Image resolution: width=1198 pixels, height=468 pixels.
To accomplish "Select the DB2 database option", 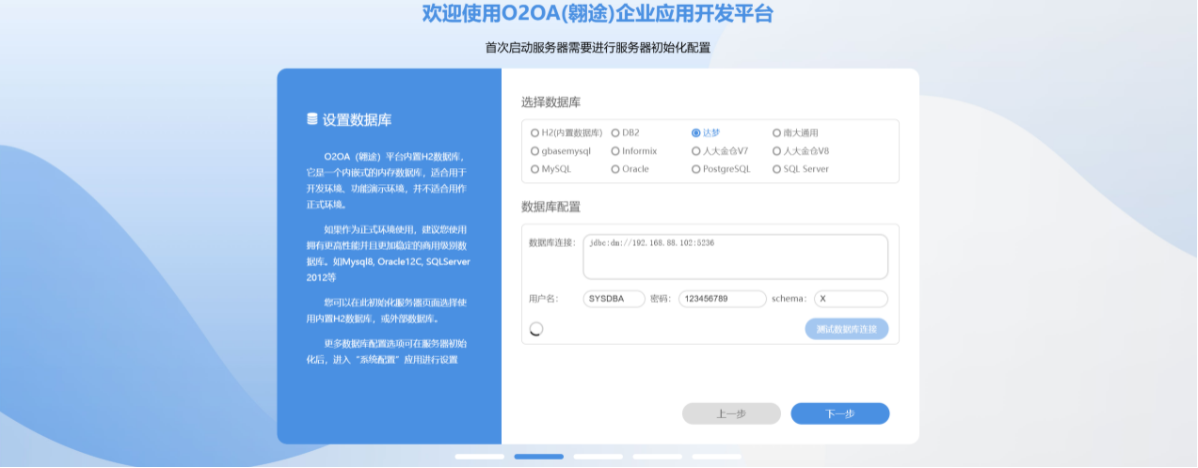I will [625, 132].
